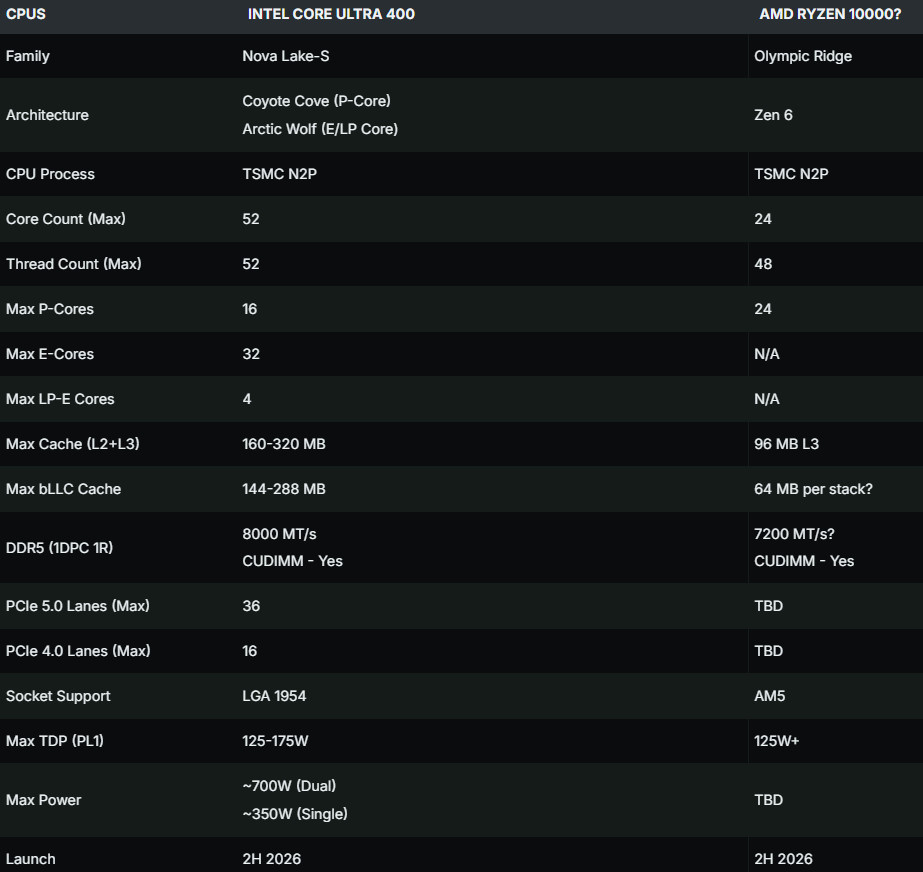Select AMD's CUDIMM - Yes text

pos(804,561)
